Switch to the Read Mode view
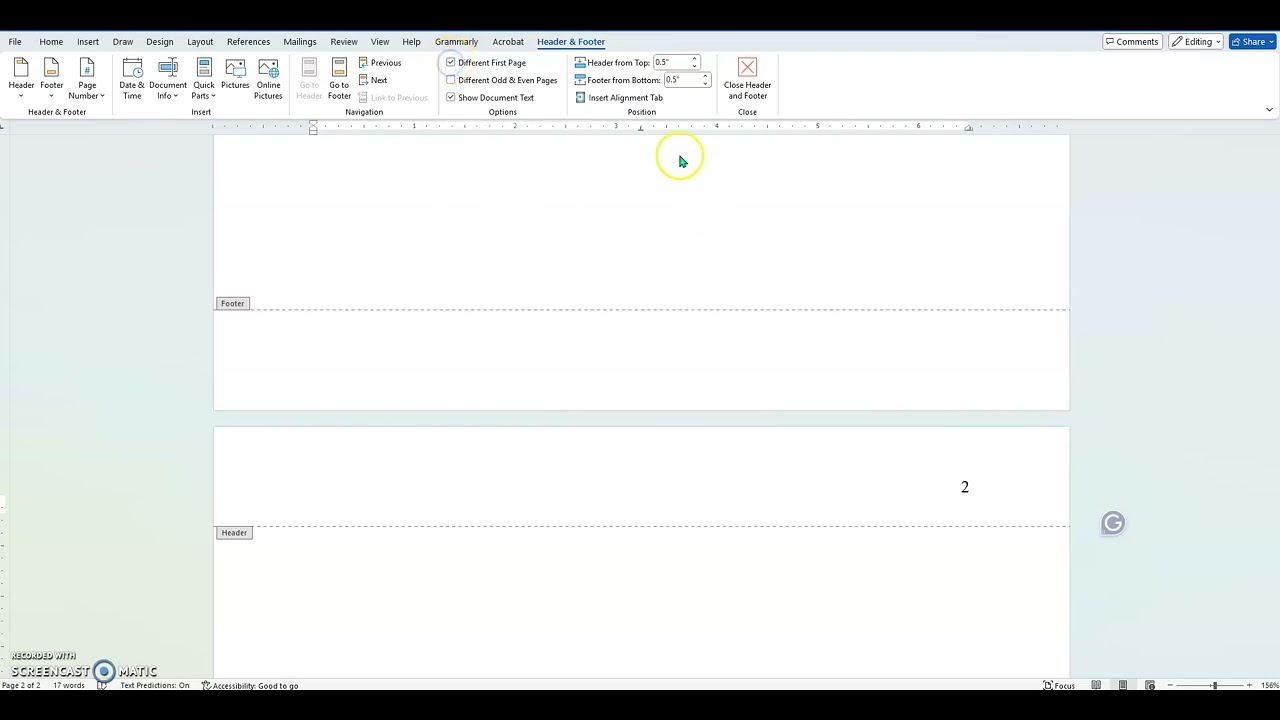The height and width of the screenshot is (720, 1280). click(x=1097, y=685)
